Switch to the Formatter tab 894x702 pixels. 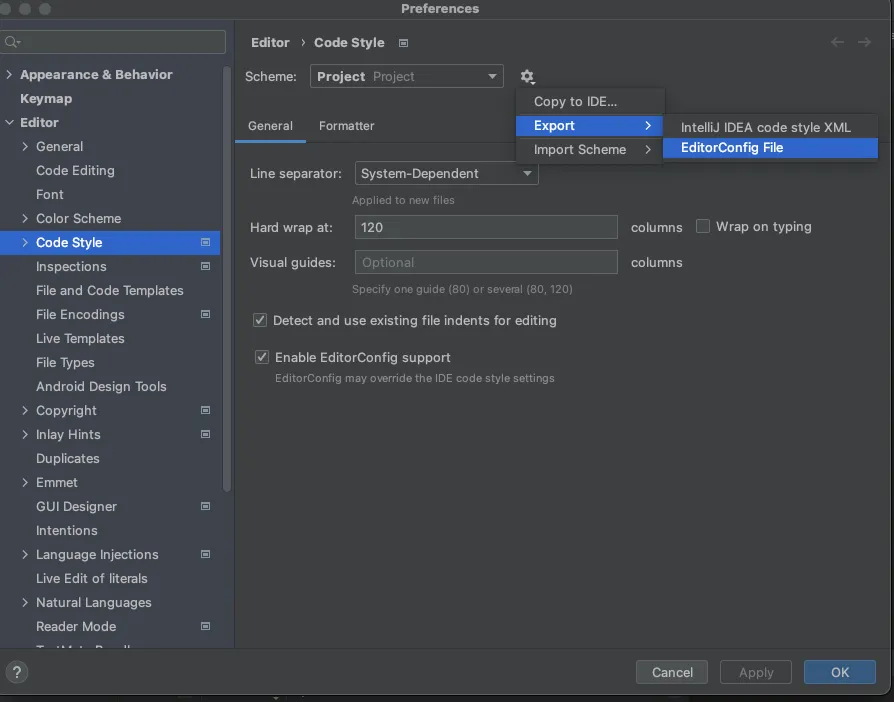(x=346, y=126)
